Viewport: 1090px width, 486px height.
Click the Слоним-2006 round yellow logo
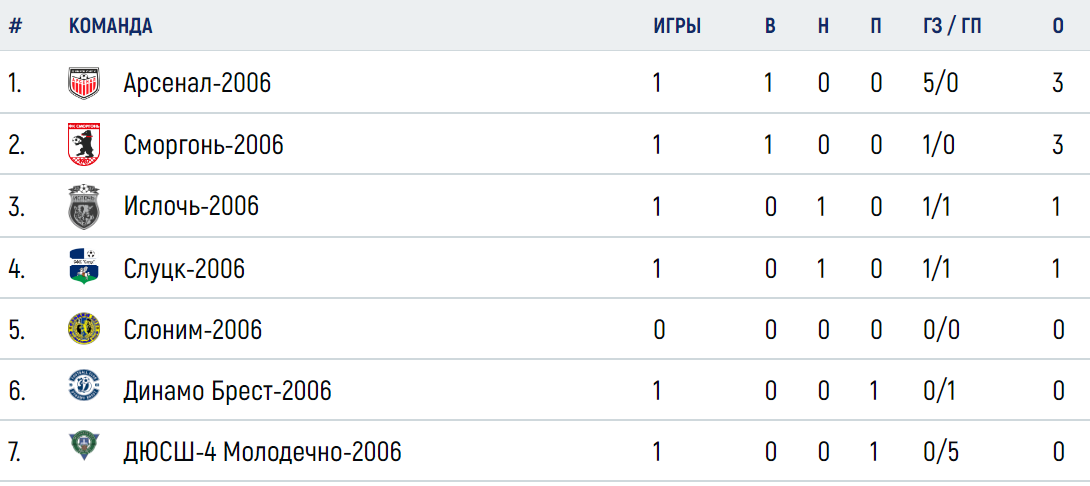tap(84, 330)
